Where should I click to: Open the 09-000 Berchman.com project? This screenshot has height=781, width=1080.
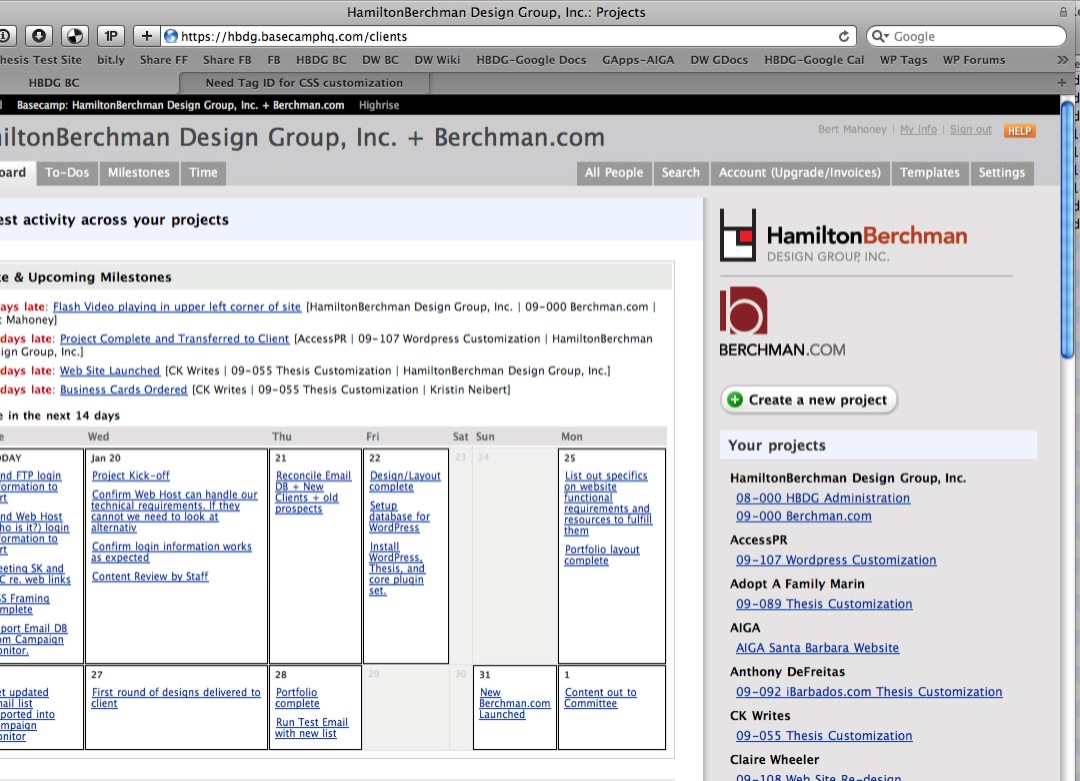coord(804,516)
